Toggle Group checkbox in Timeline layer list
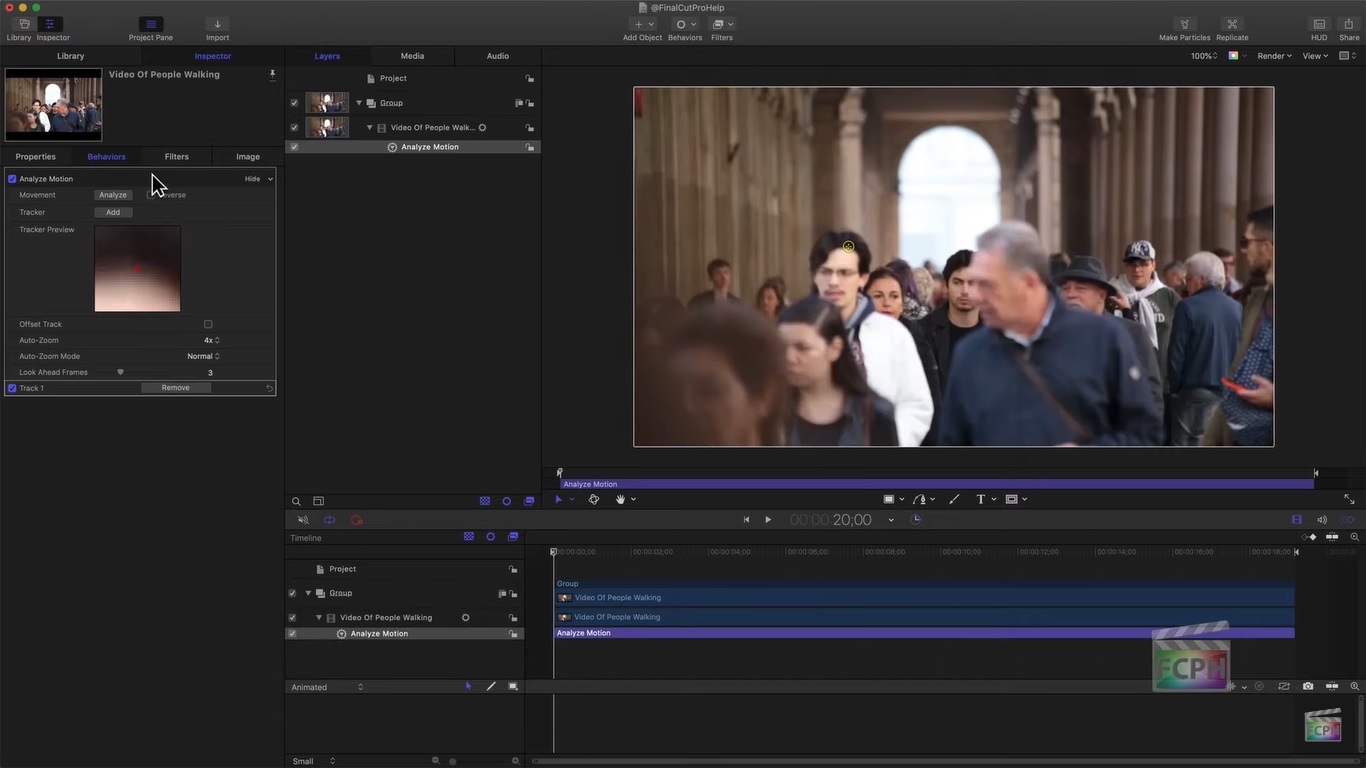1366x768 pixels. click(x=292, y=593)
